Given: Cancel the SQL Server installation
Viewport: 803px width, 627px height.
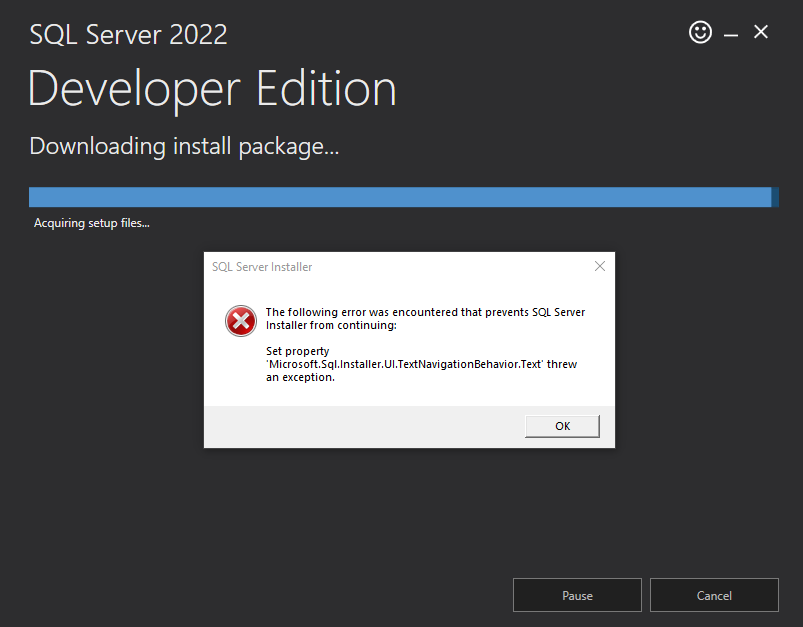Looking at the screenshot, I should point(714,595).
